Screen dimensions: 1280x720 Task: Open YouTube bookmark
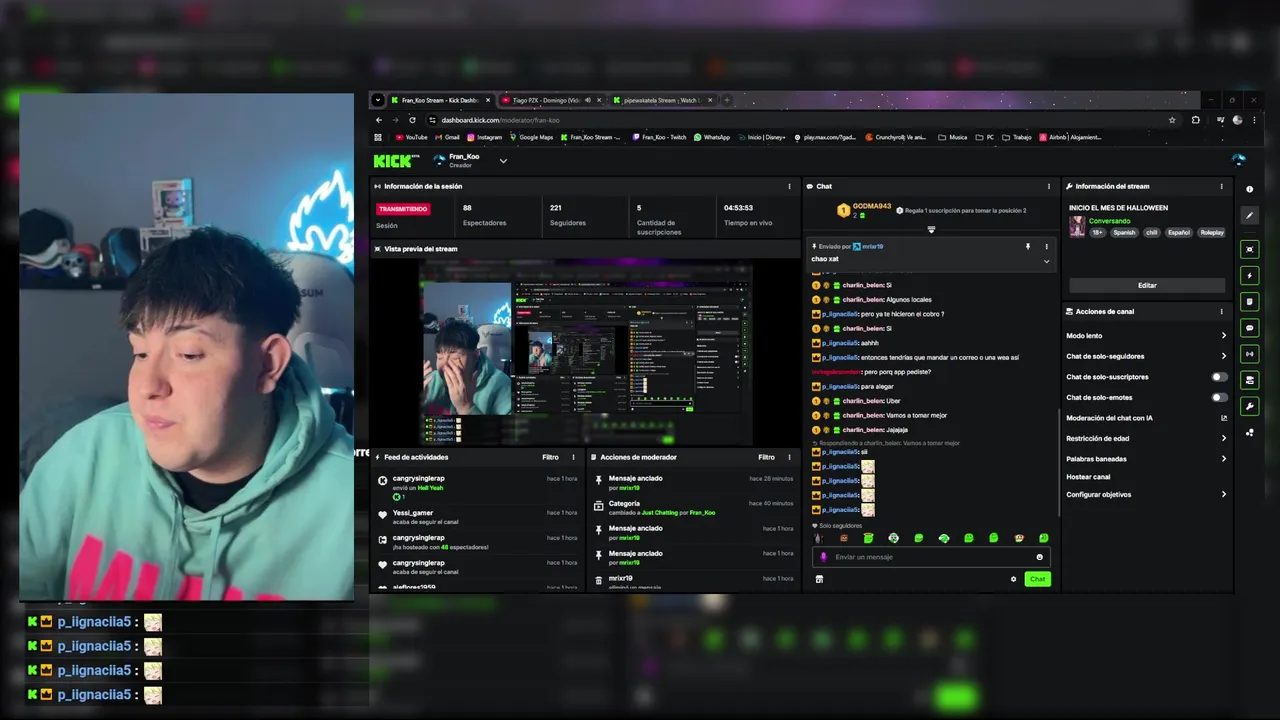411,137
